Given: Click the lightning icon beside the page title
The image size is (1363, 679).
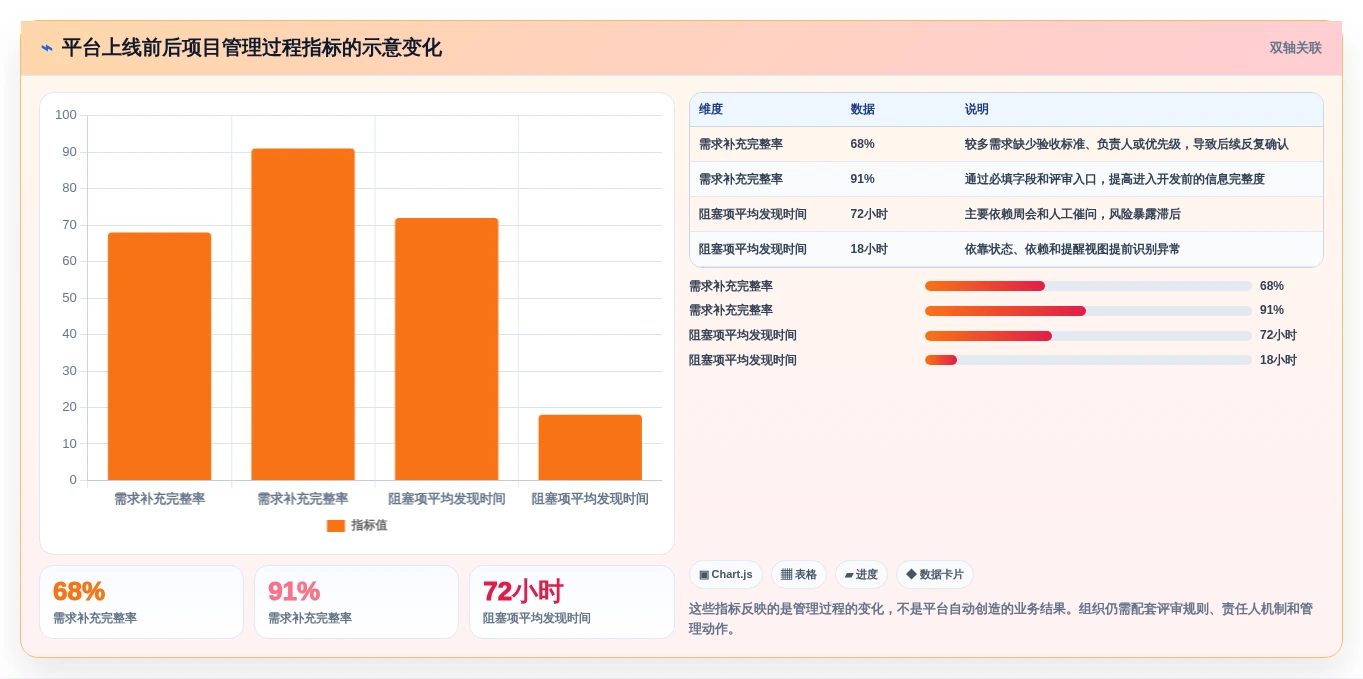Looking at the screenshot, I should (x=47, y=48).
